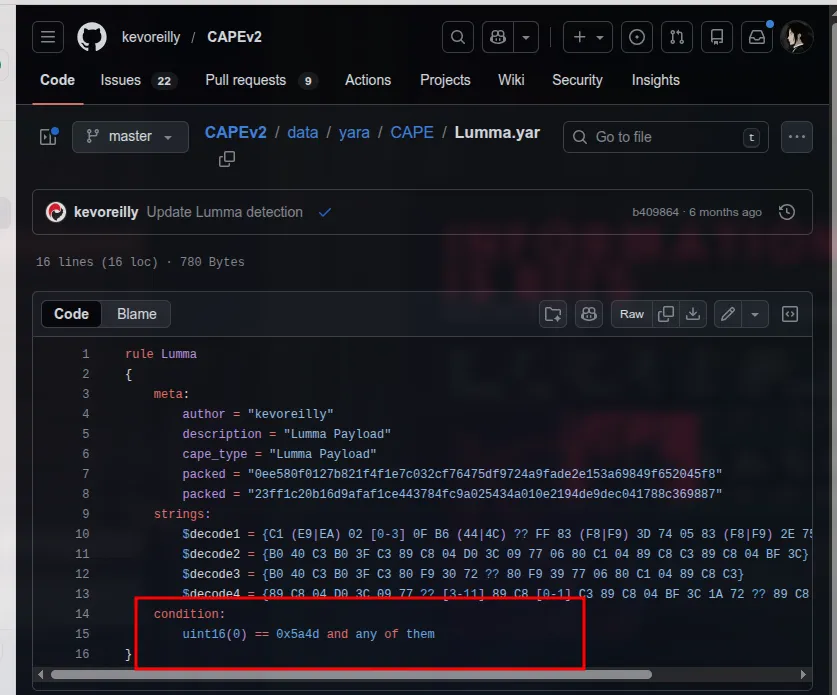
Task: Go to GitHub home via Octocat logo
Action: click(92, 37)
